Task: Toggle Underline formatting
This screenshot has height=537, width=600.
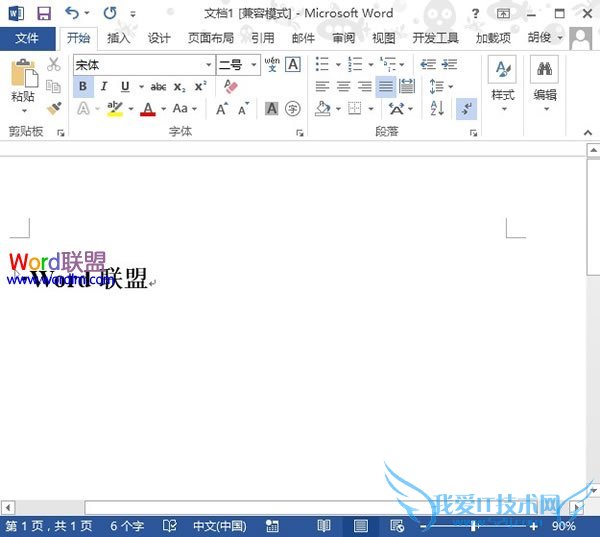Action: (x=125, y=87)
